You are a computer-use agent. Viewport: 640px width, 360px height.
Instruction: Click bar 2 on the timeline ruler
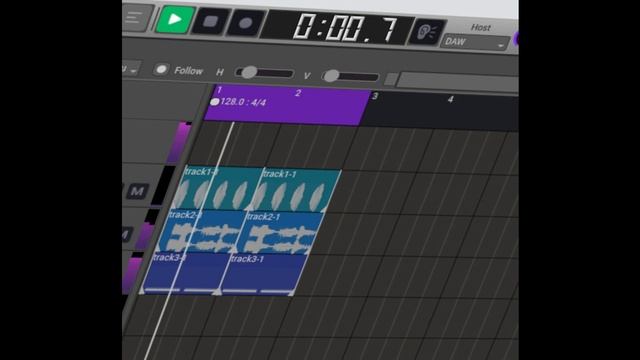click(298, 93)
